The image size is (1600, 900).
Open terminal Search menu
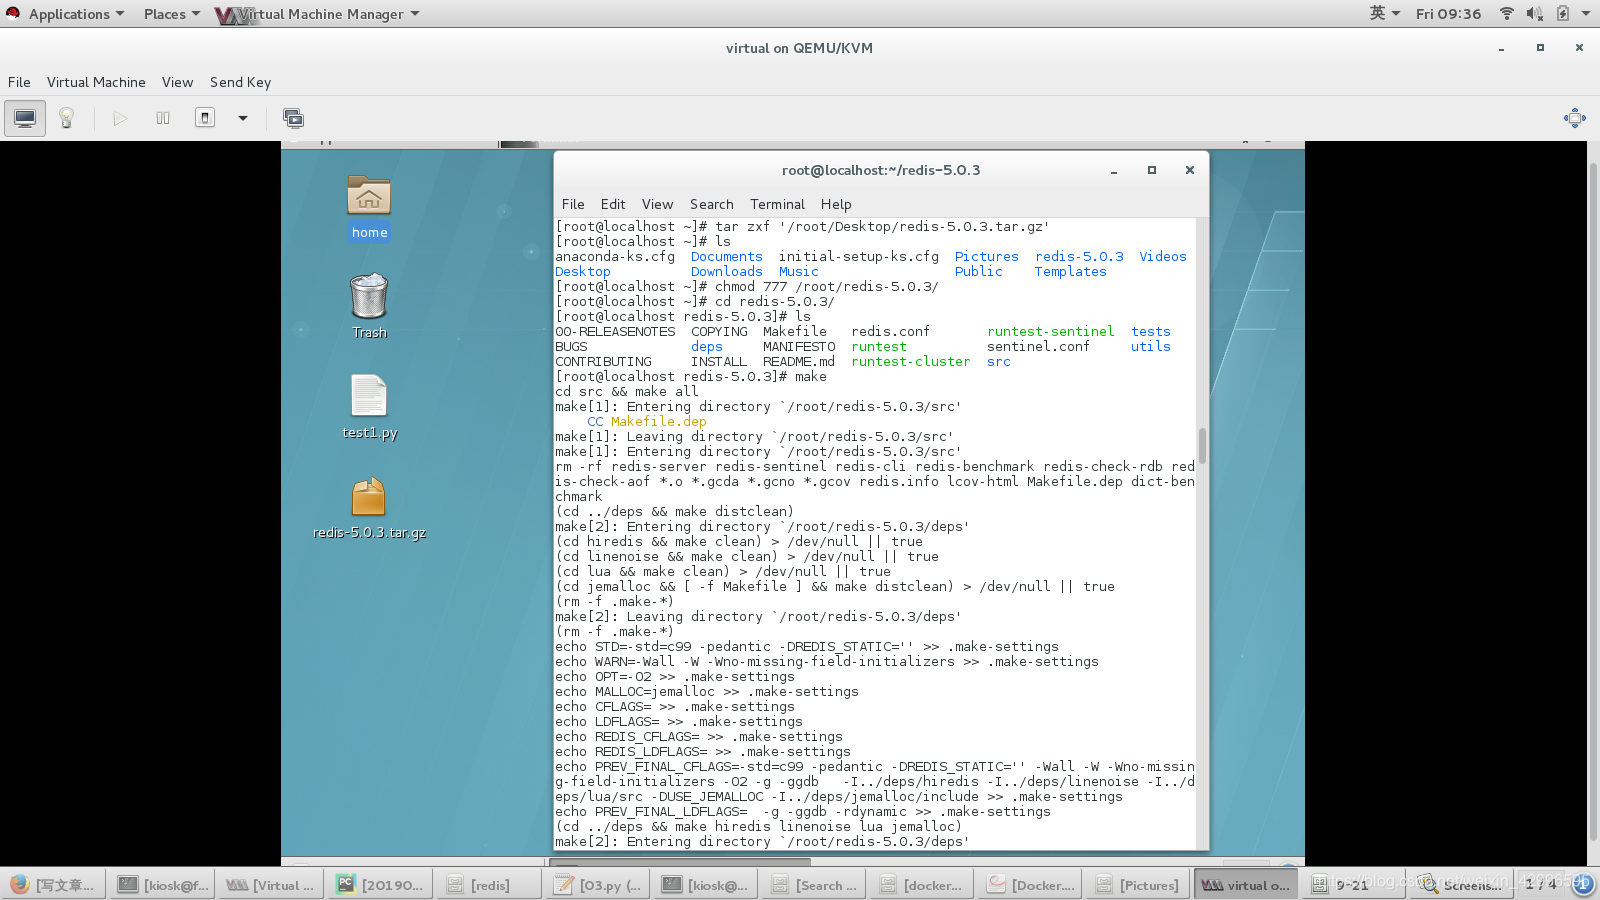(711, 204)
